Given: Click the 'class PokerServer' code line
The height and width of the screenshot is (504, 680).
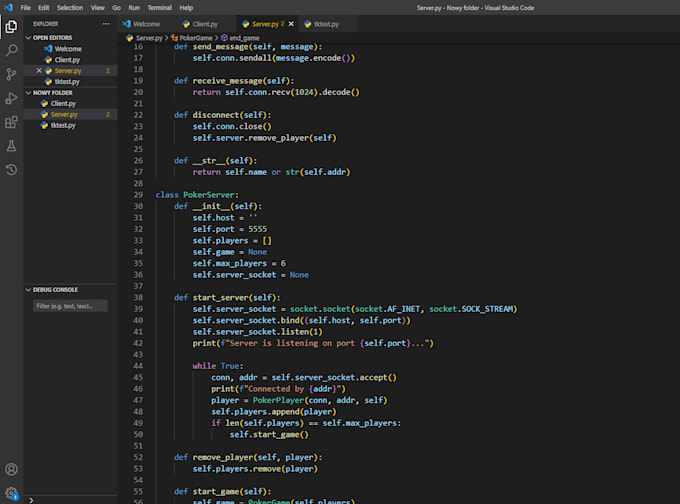Looking at the screenshot, I should (x=197, y=195).
